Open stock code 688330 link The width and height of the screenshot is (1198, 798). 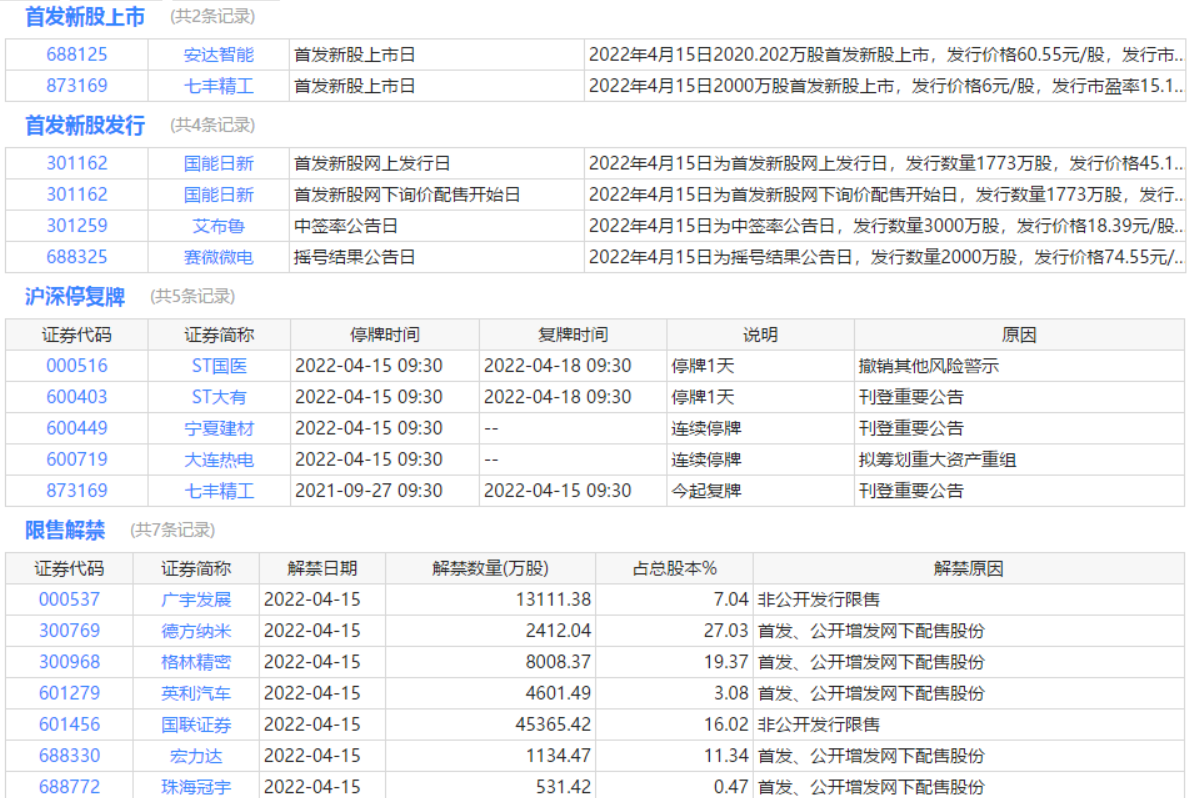pos(69,757)
